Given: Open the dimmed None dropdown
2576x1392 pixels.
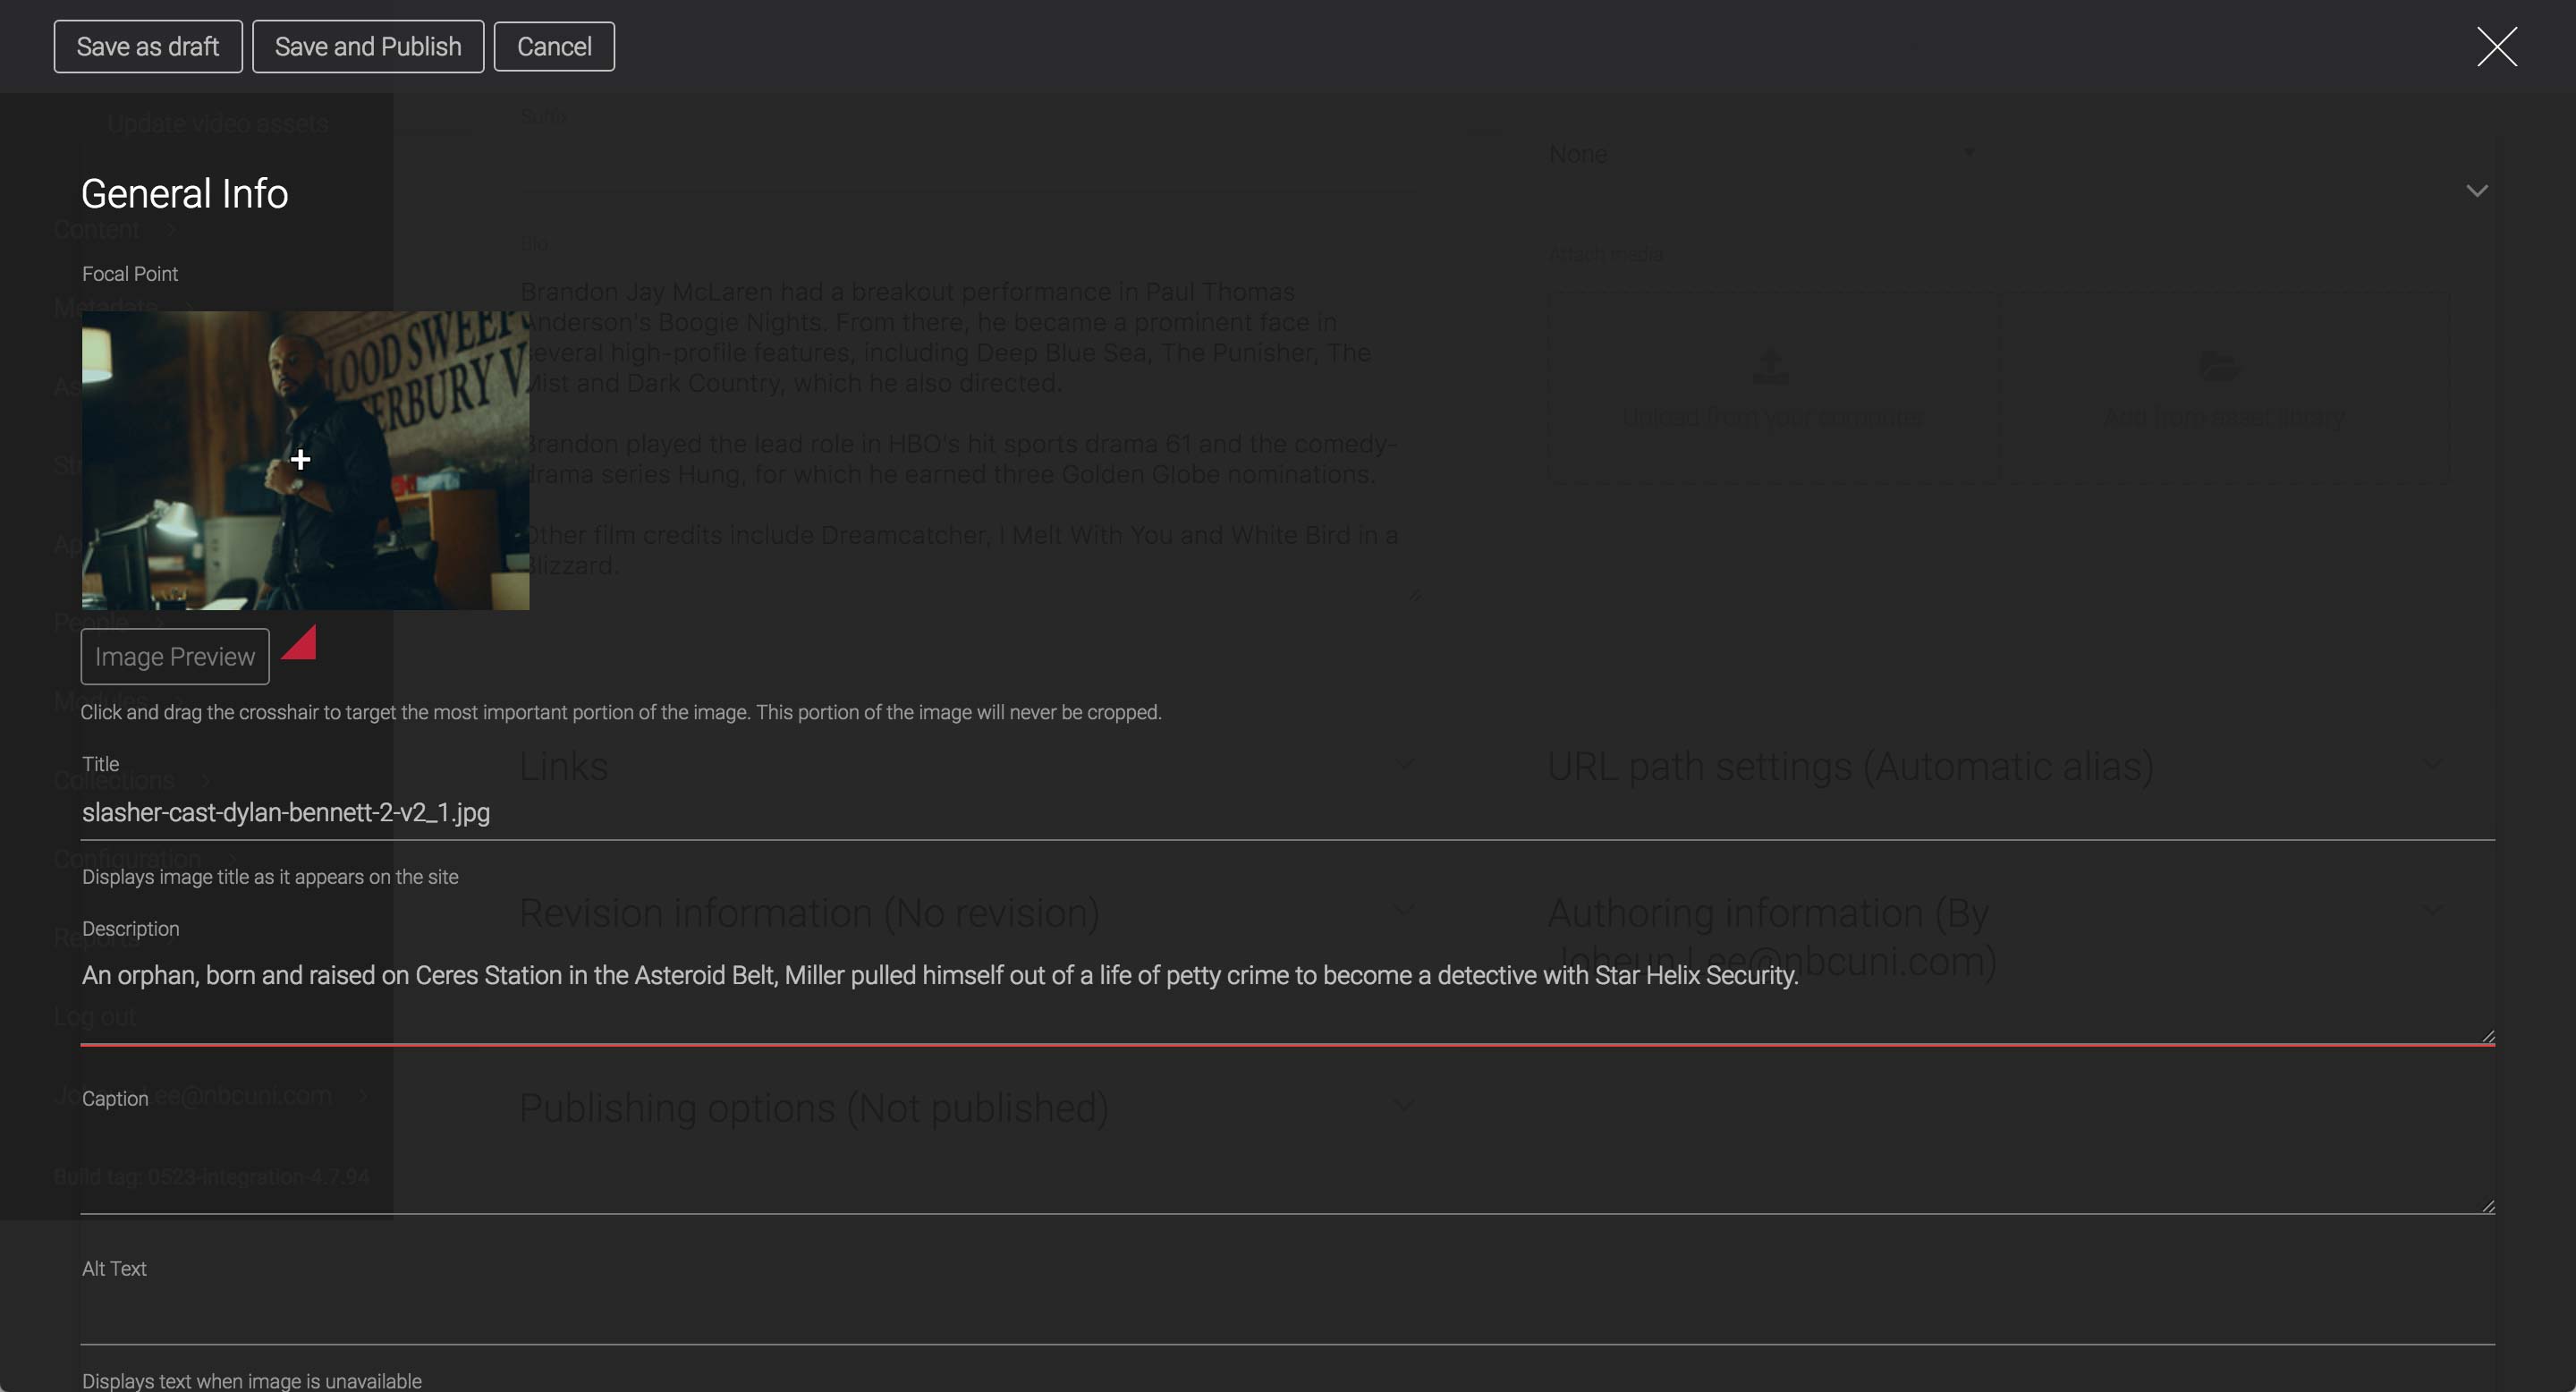Looking at the screenshot, I should [x=1760, y=154].
